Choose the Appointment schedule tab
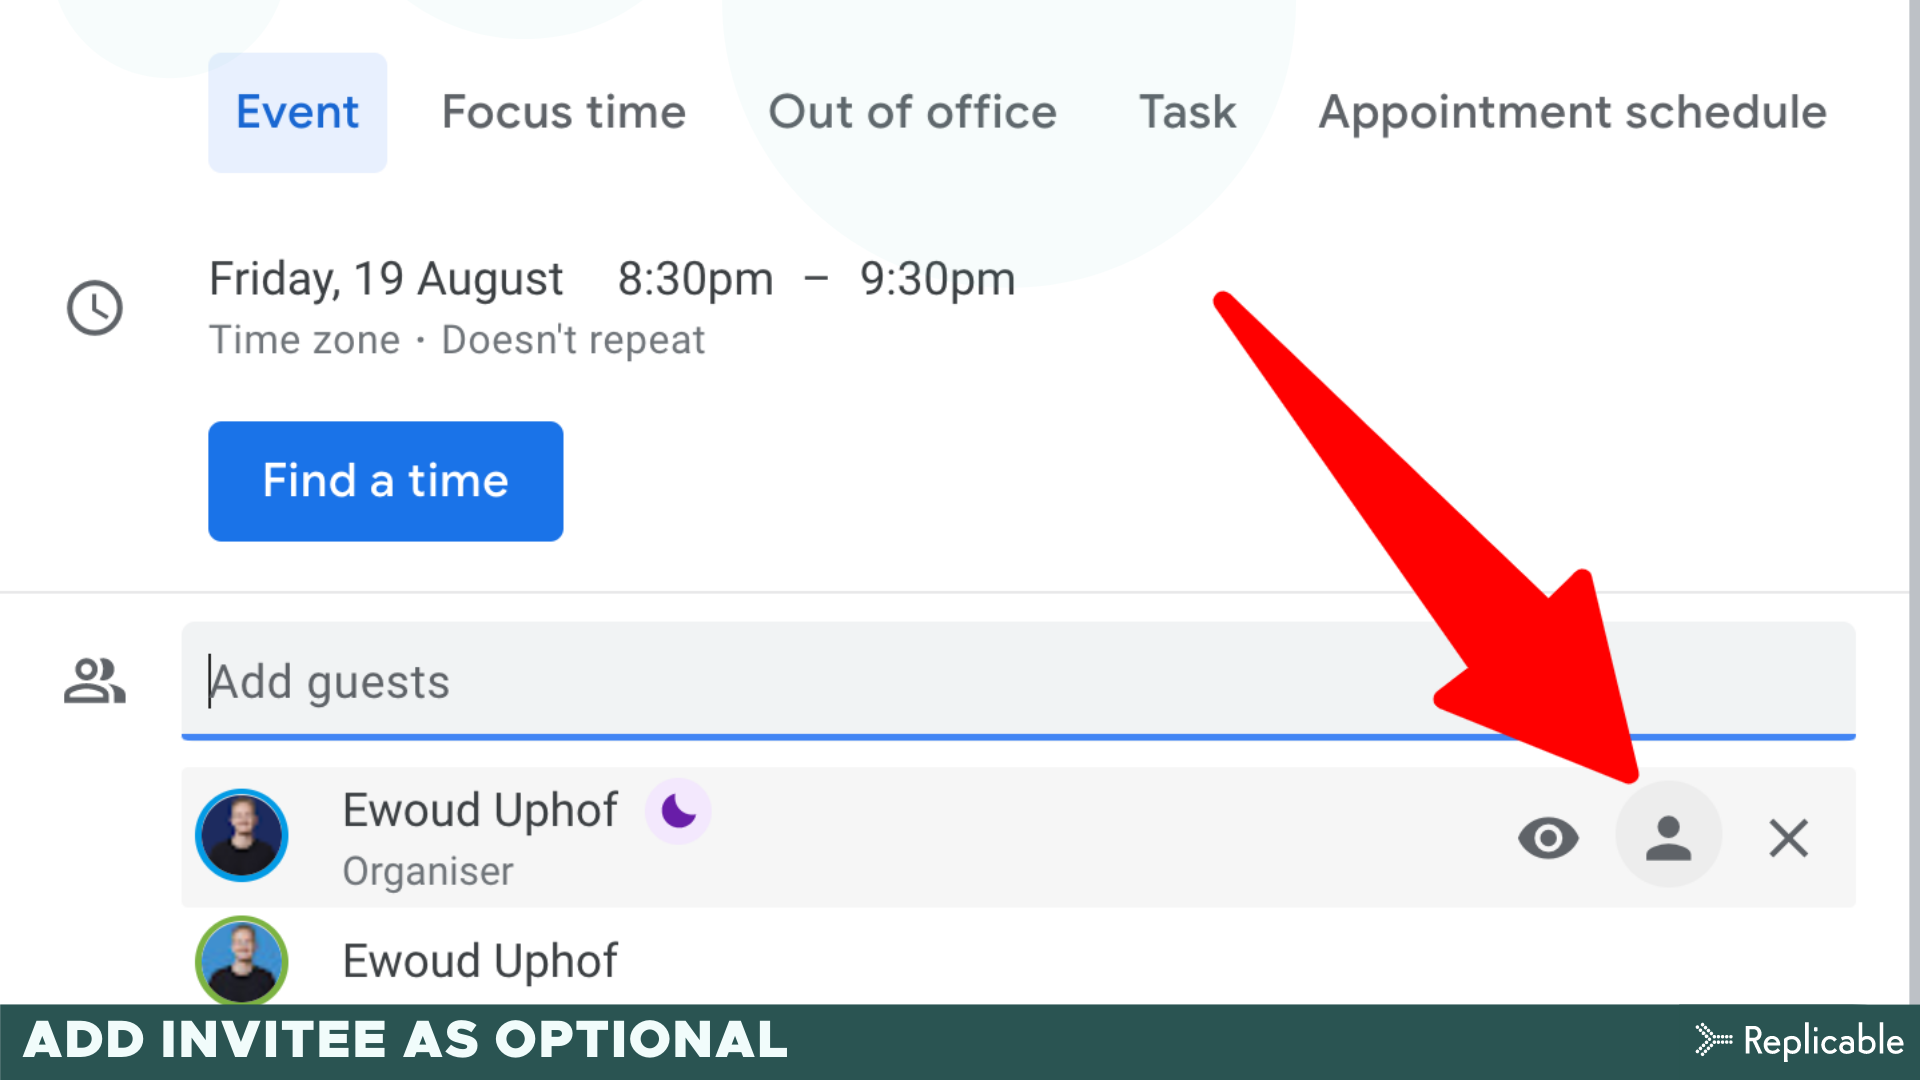The height and width of the screenshot is (1080, 1920). [1572, 112]
